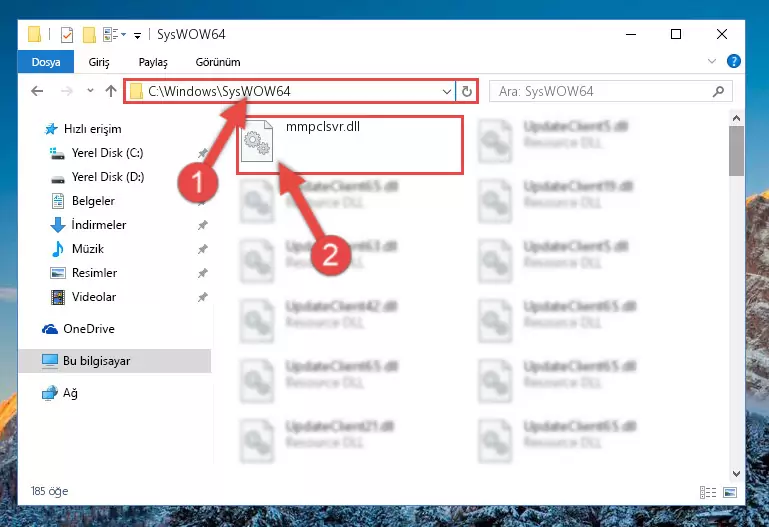769x527 pixels.
Task: Select the mmpclsvr.dll file icon
Action: tap(257, 141)
